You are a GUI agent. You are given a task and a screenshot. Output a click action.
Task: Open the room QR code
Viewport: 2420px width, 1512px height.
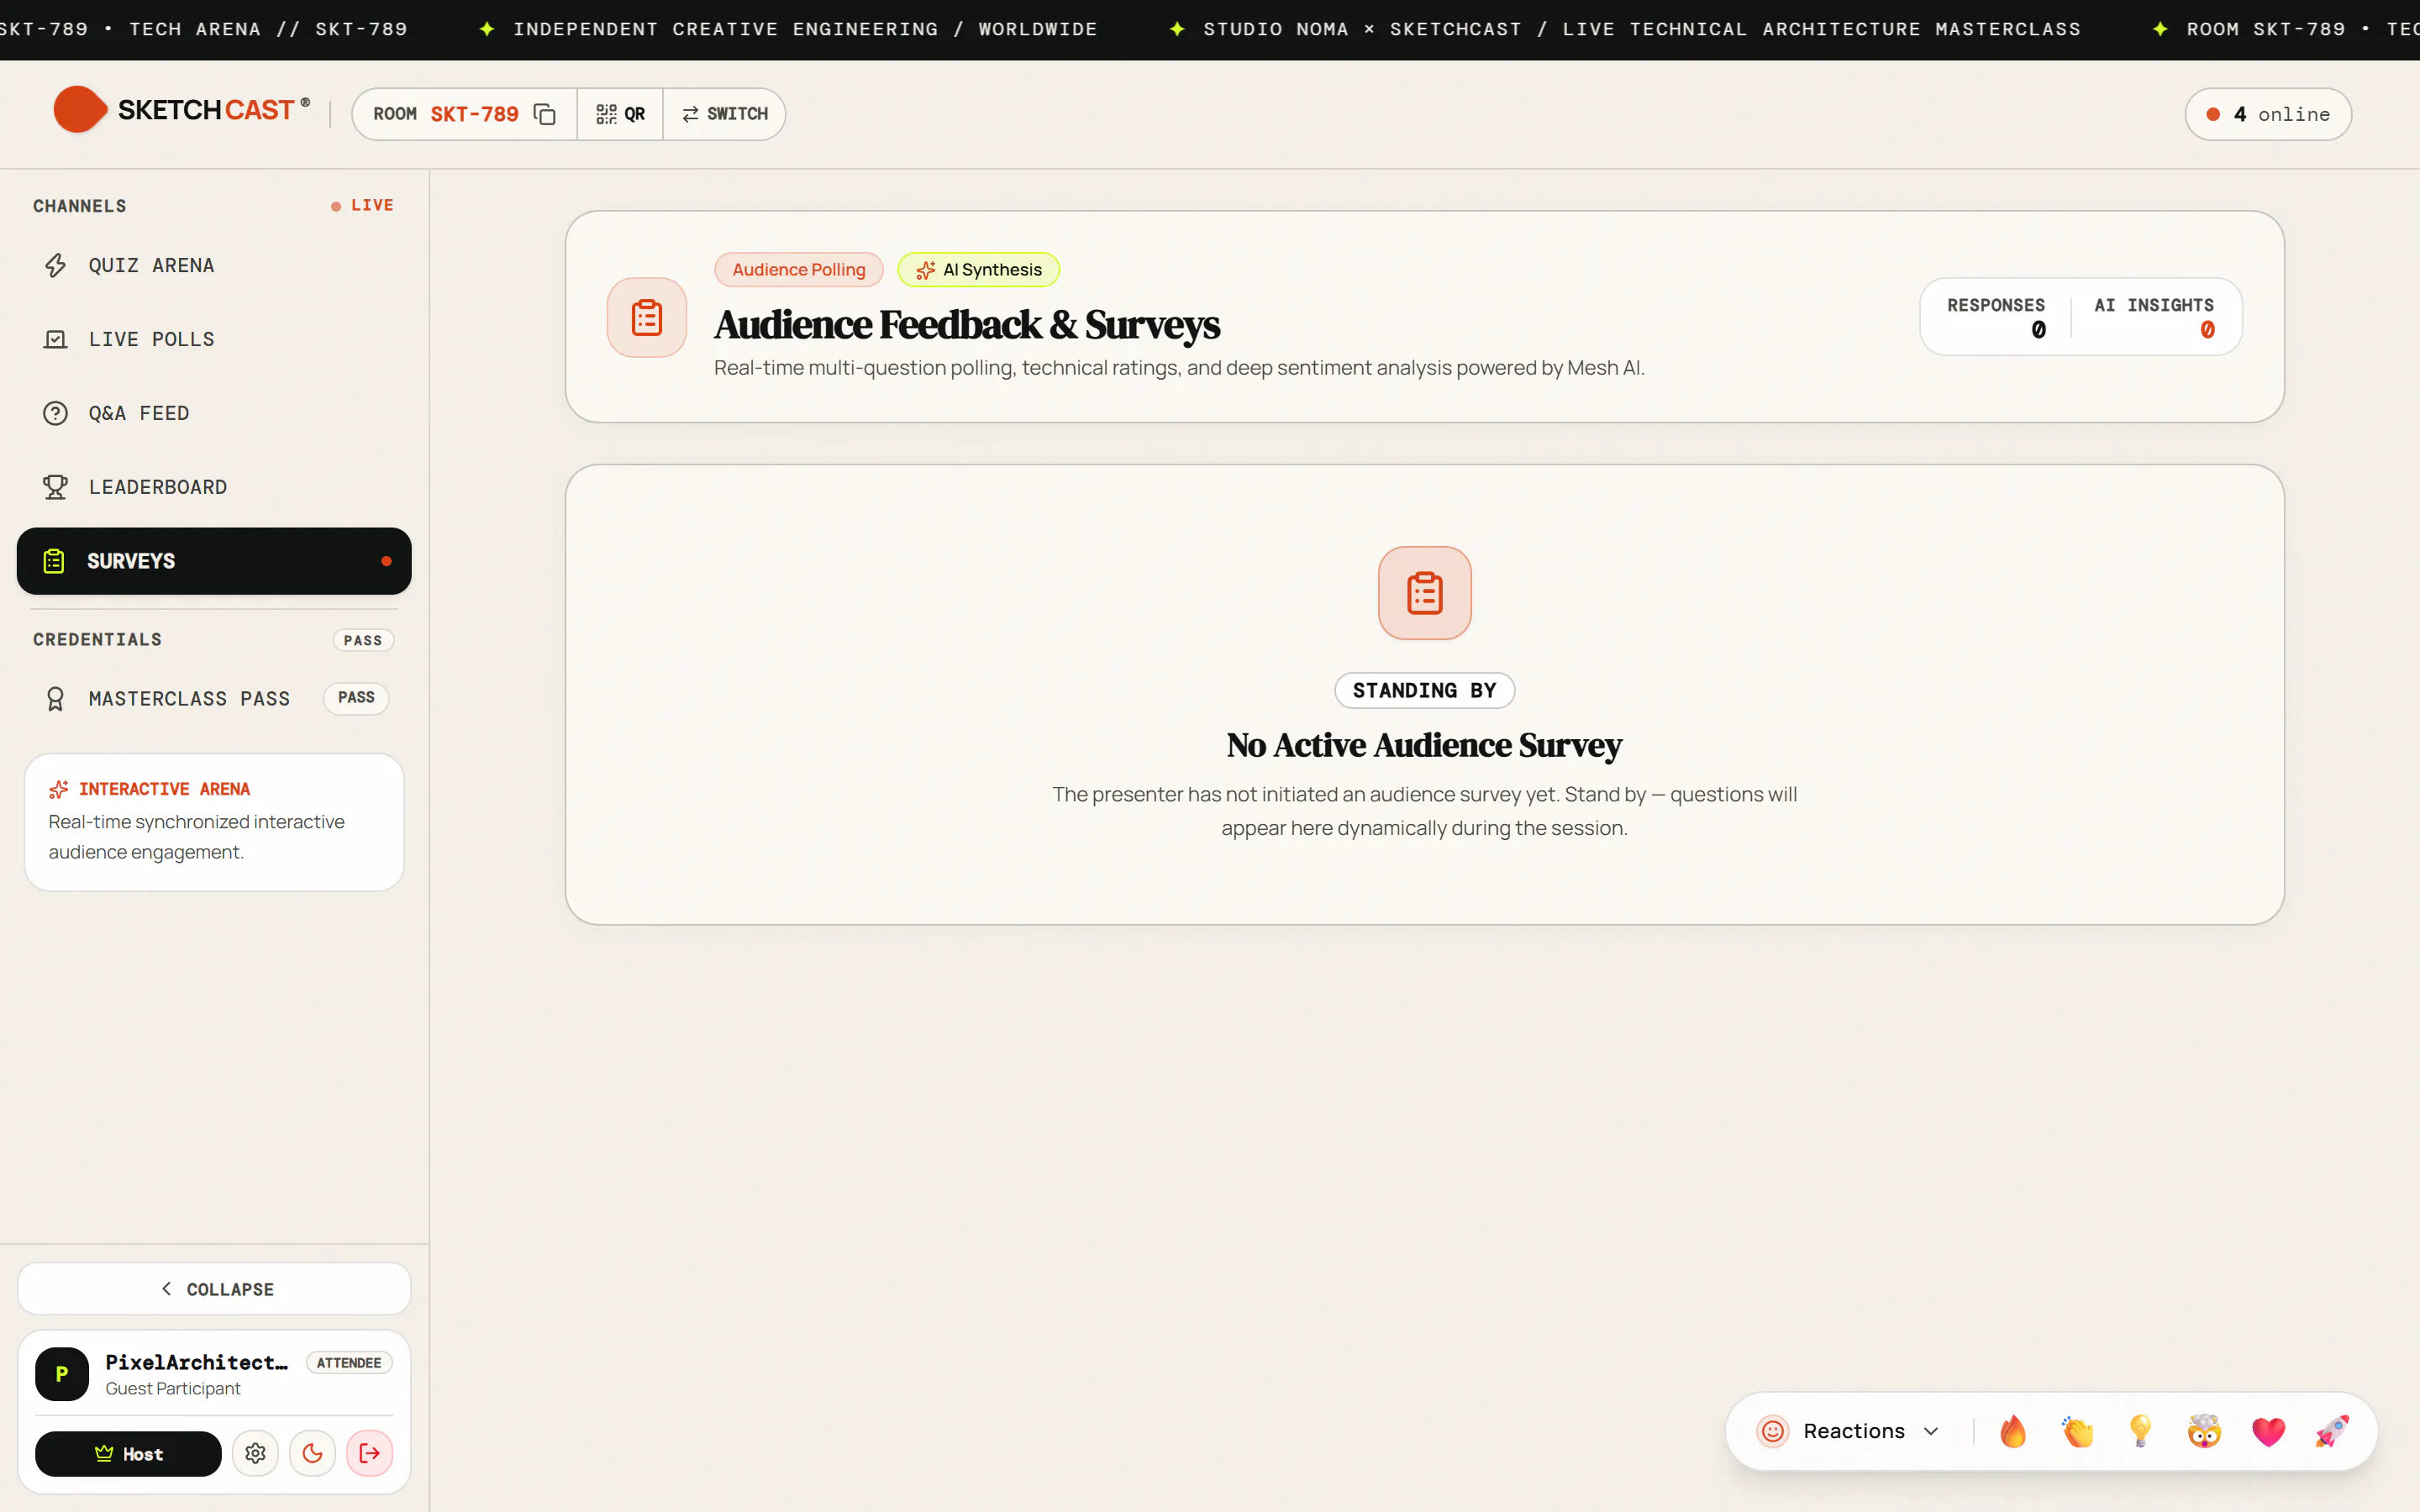[620, 114]
